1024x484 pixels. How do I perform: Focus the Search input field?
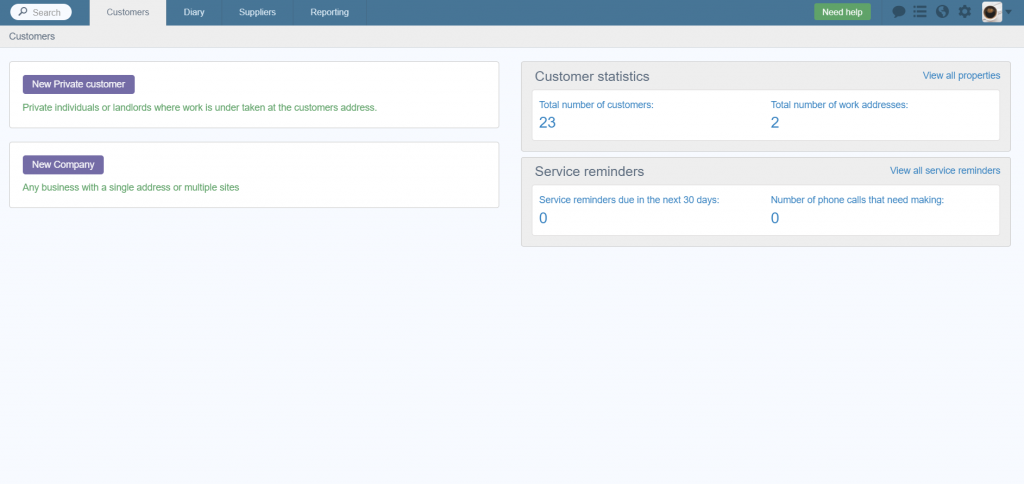tap(40, 12)
